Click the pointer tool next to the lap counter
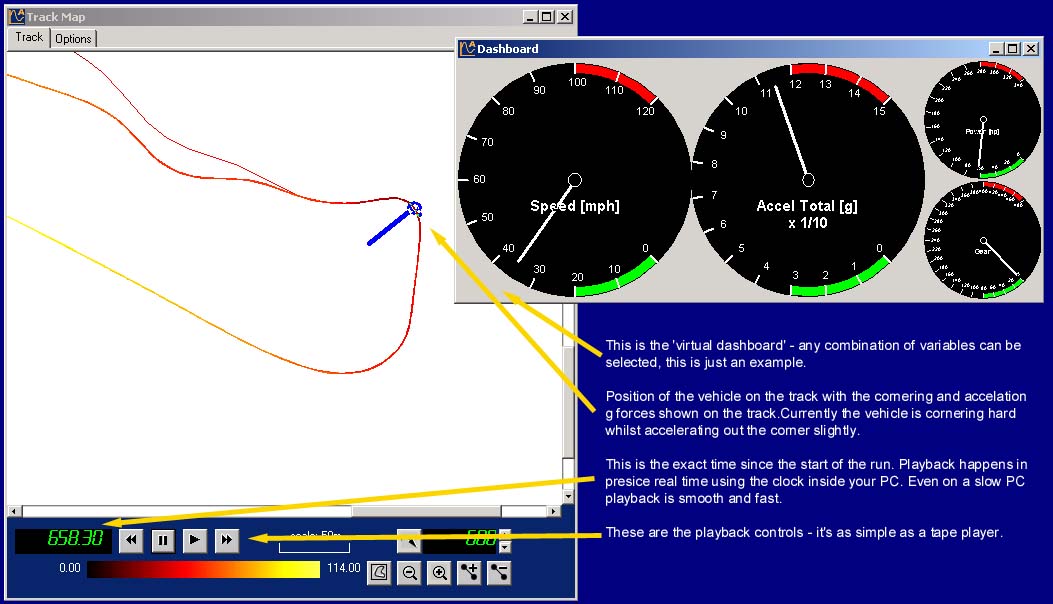The height and width of the screenshot is (604, 1053). [409, 540]
